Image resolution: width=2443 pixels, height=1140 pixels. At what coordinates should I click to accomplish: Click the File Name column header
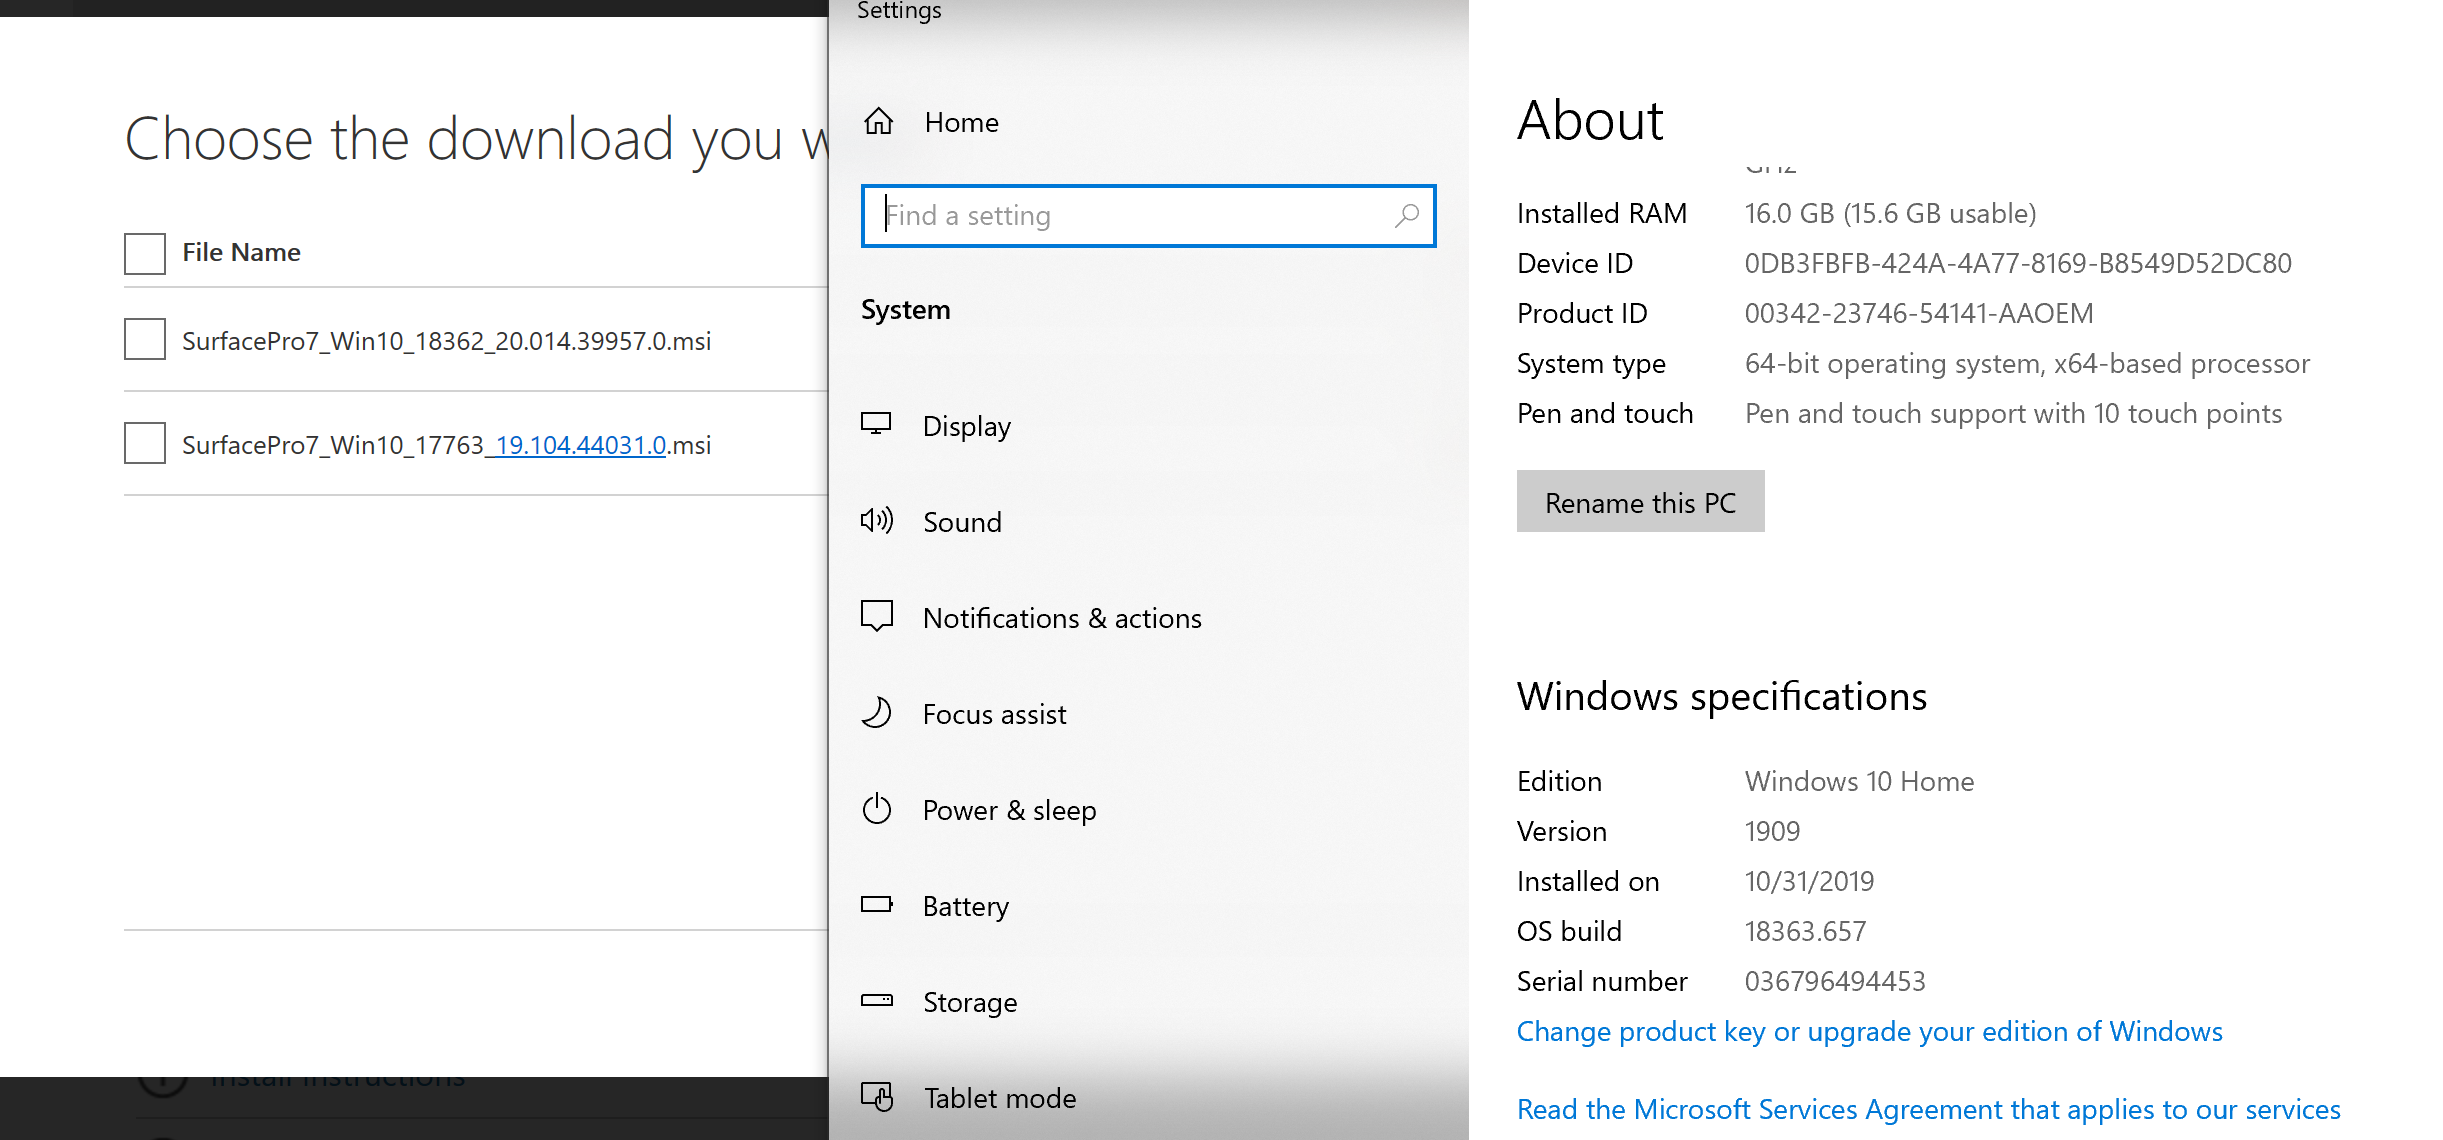click(x=241, y=252)
